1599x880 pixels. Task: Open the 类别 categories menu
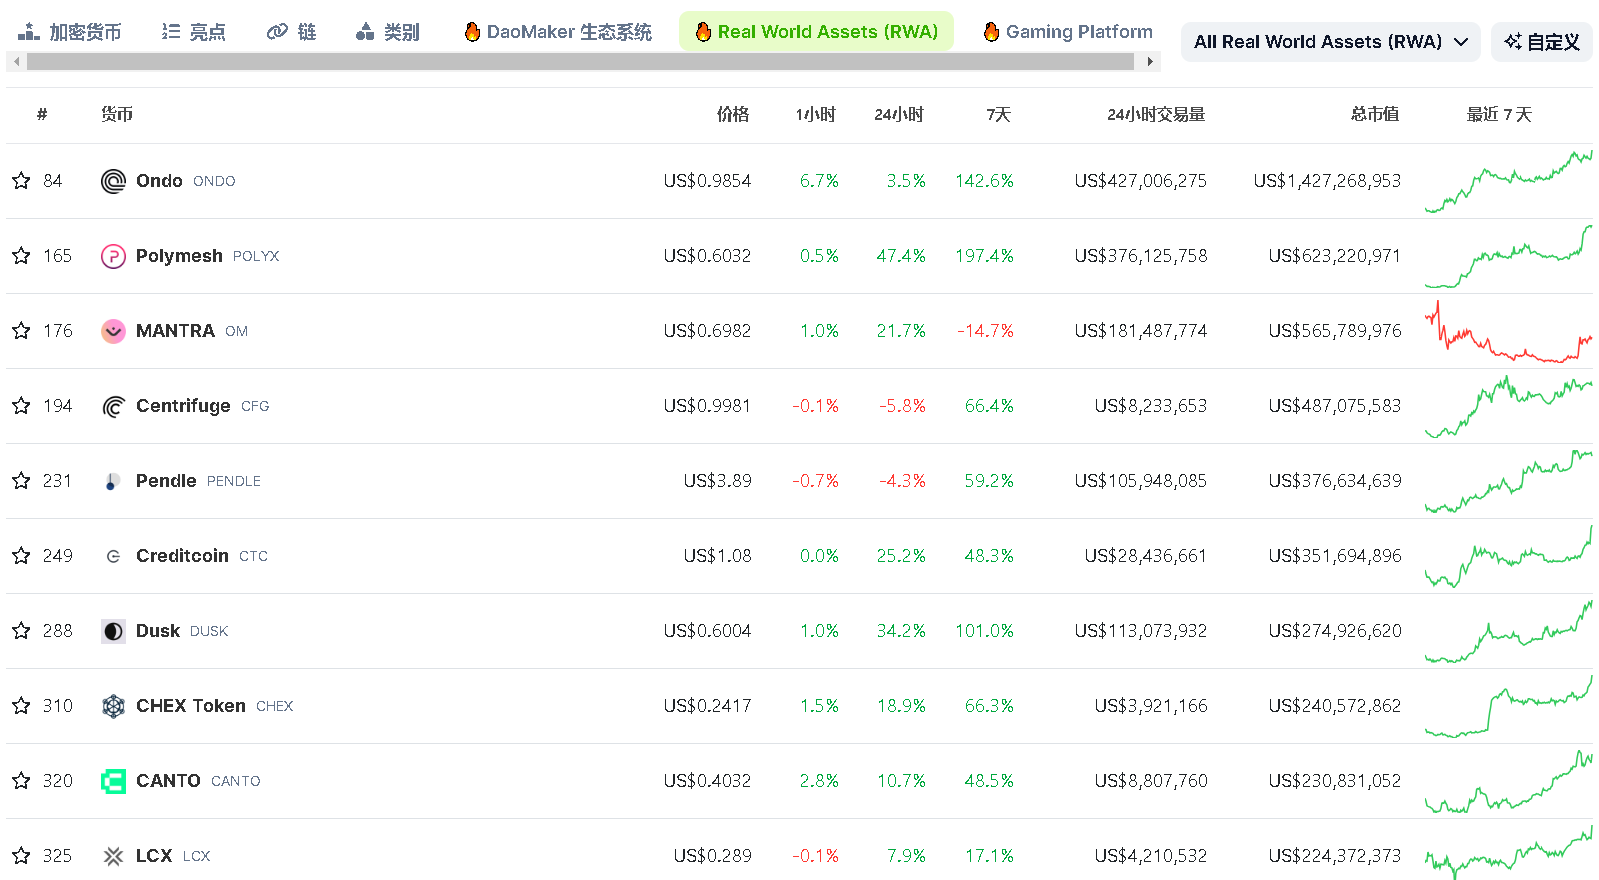tap(388, 32)
